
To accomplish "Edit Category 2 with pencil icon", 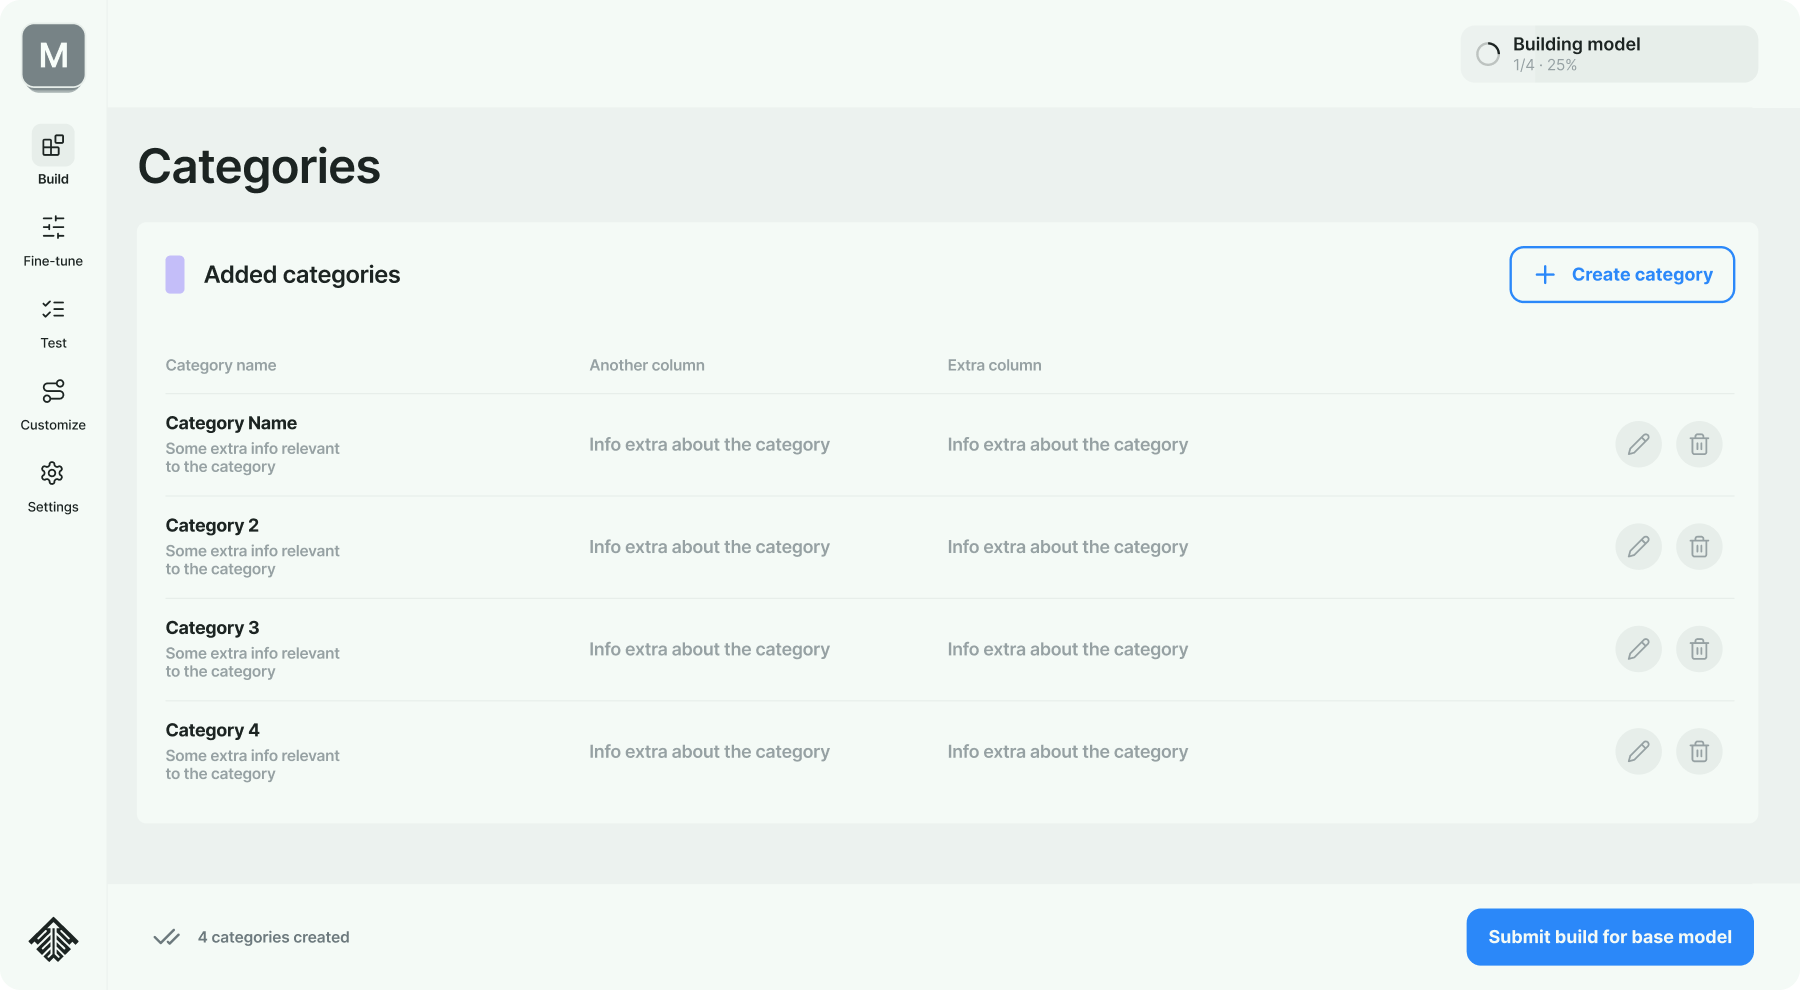I will (1638, 547).
